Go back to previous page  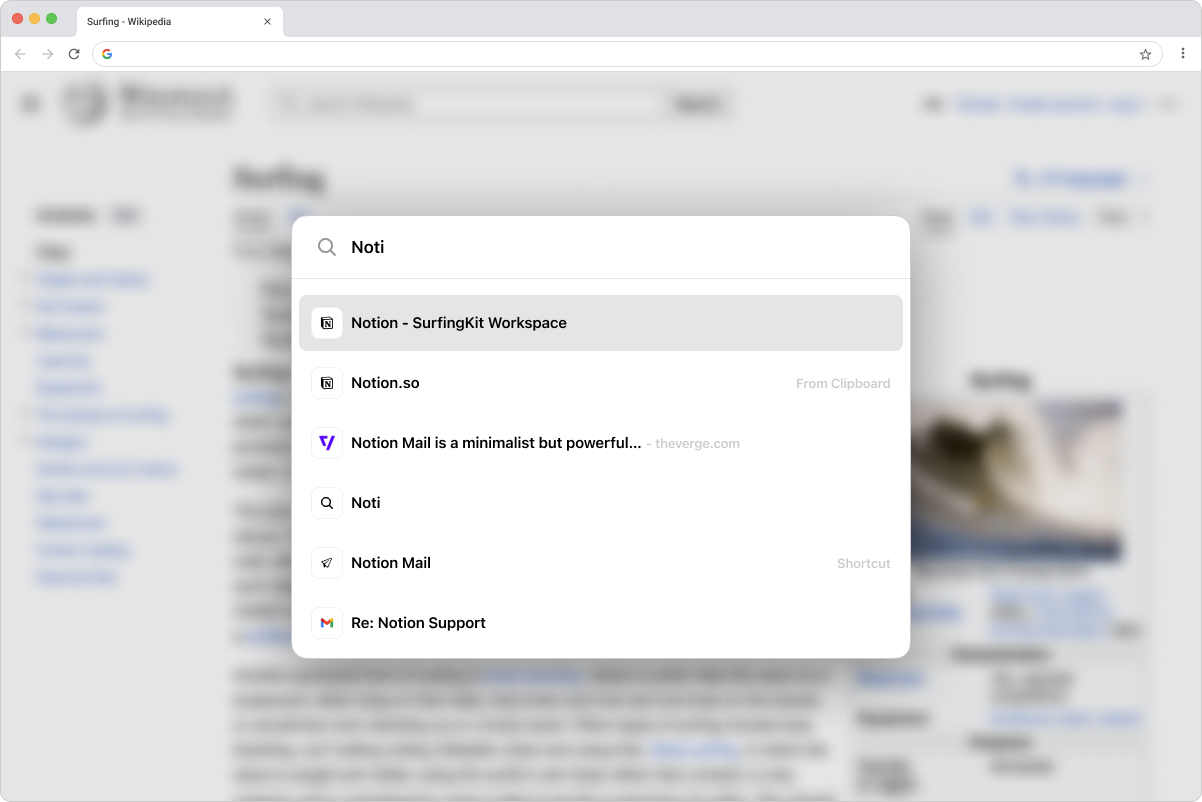(20, 54)
